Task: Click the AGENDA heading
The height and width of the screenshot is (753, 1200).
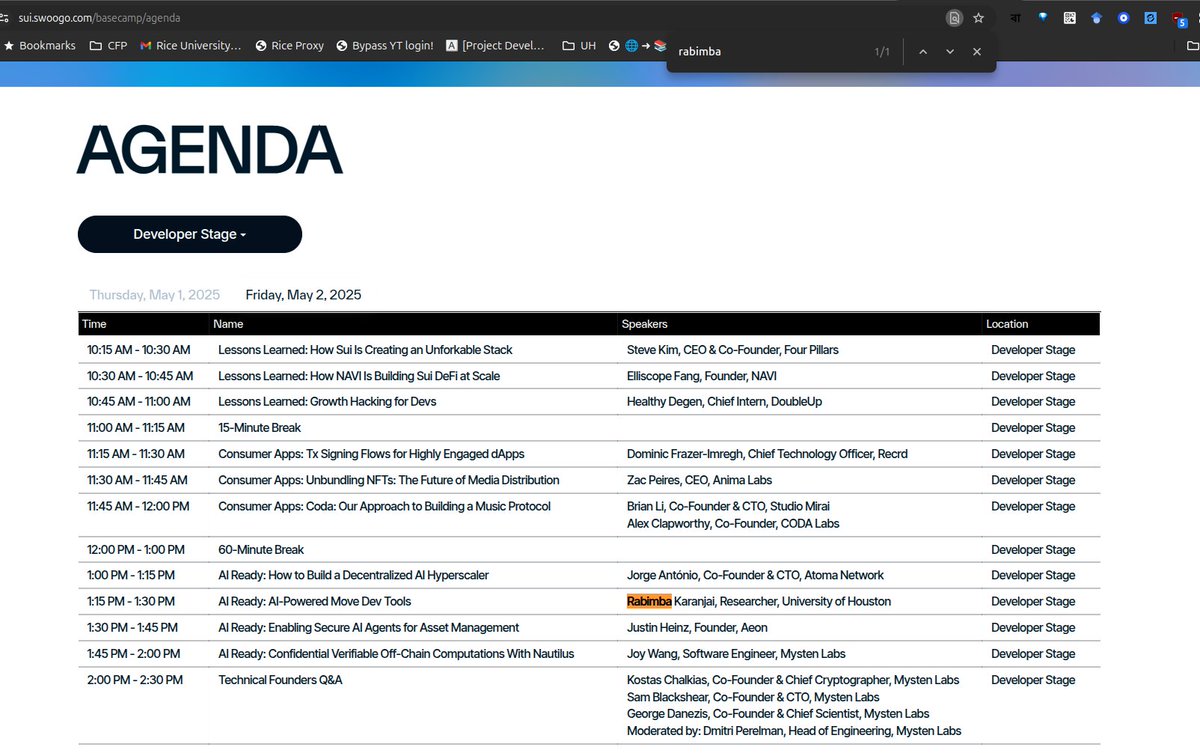Action: pos(210,150)
